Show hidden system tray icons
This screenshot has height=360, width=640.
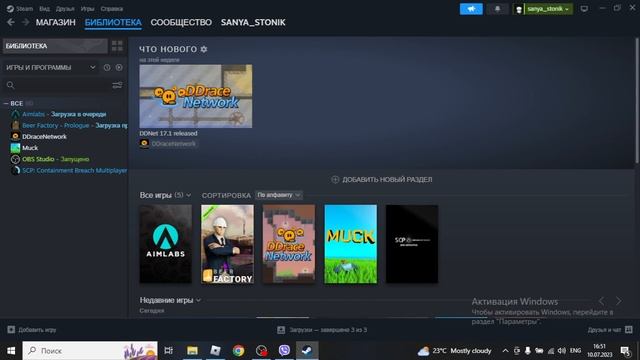pos(505,351)
